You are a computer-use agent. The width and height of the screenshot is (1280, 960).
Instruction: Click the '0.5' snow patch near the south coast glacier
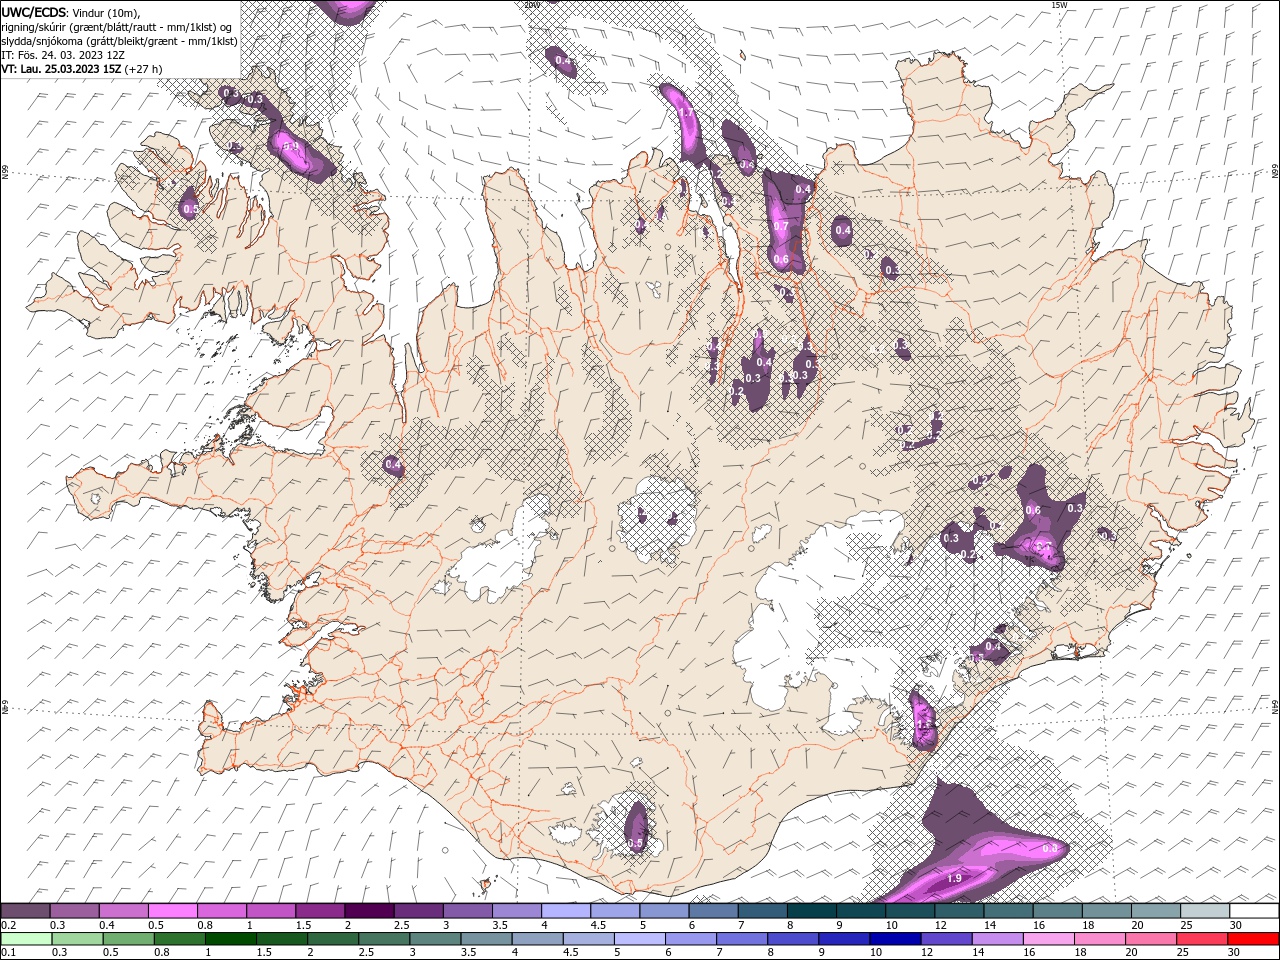point(635,829)
